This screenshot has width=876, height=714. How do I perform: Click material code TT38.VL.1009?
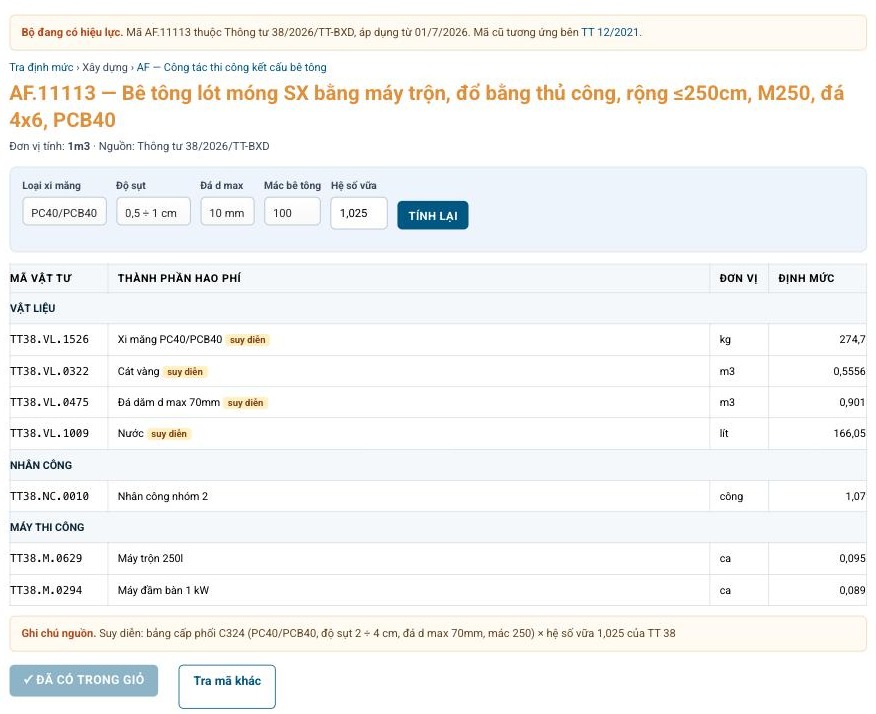click(x=50, y=433)
